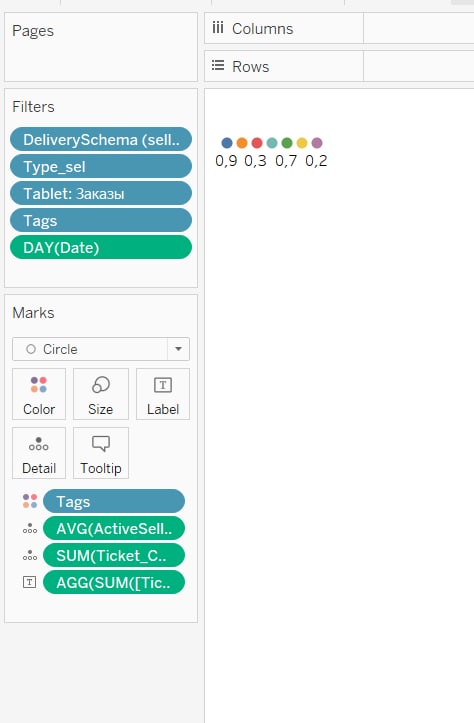Select the DAY(Date) filter pill

[x=101, y=248]
